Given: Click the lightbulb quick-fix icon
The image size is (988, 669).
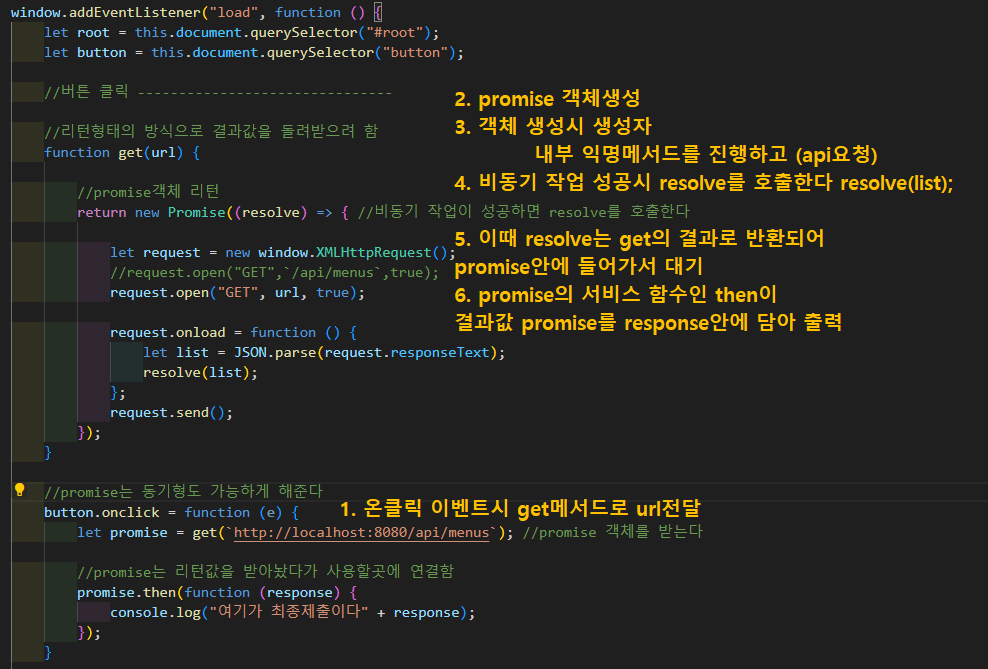Looking at the screenshot, I should point(20,490).
